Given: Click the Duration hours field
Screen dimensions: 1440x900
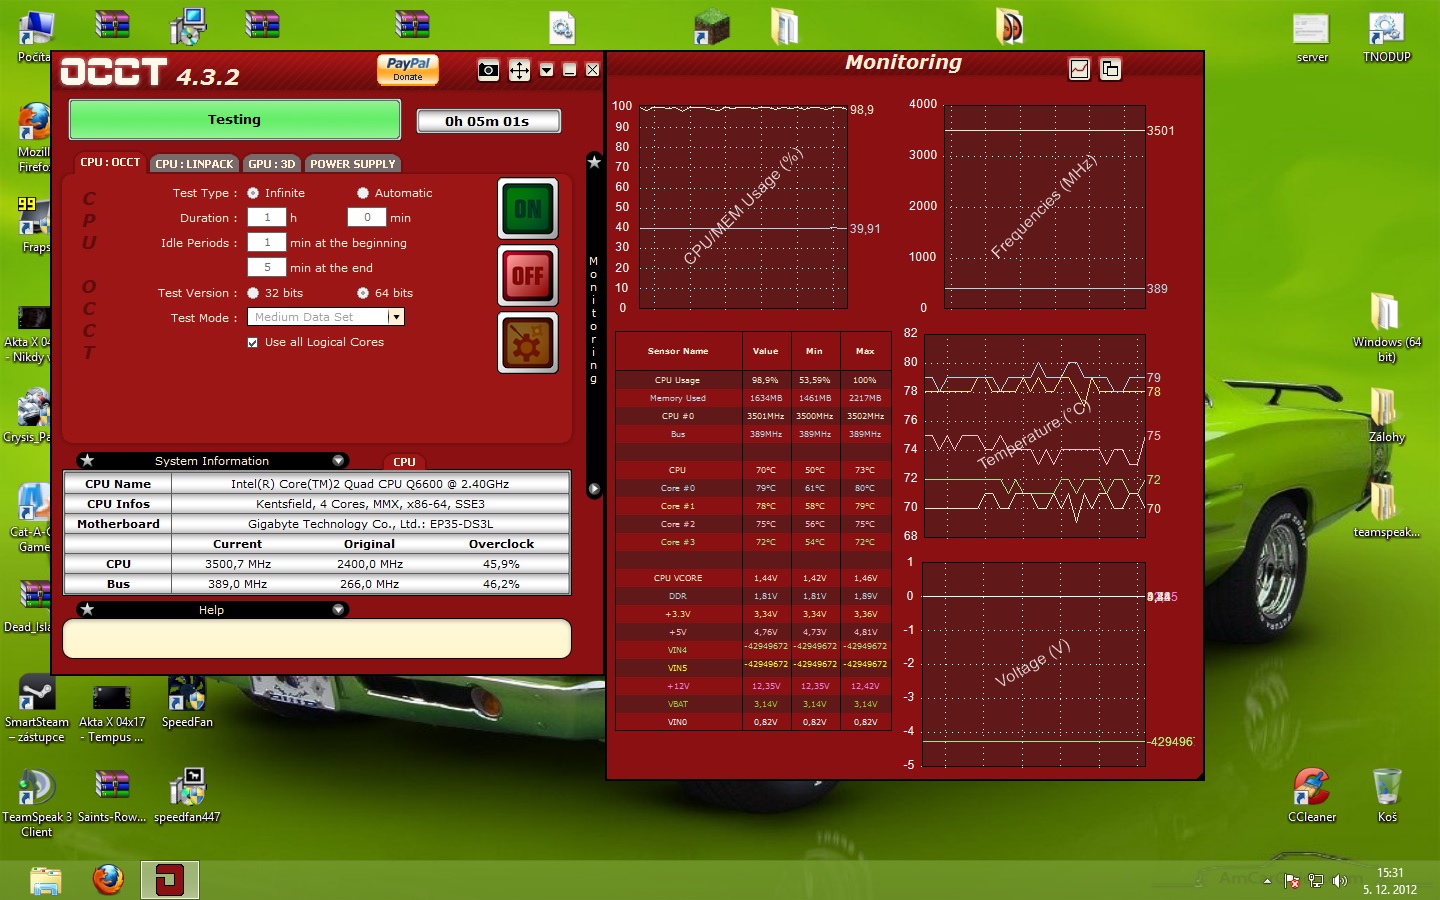Looking at the screenshot, I should click(x=267, y=217).
